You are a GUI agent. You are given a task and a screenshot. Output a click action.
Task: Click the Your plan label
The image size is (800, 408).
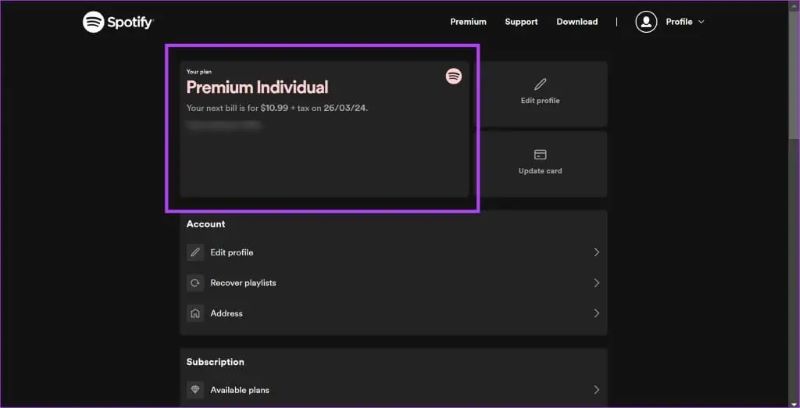(x=199, y=72)
